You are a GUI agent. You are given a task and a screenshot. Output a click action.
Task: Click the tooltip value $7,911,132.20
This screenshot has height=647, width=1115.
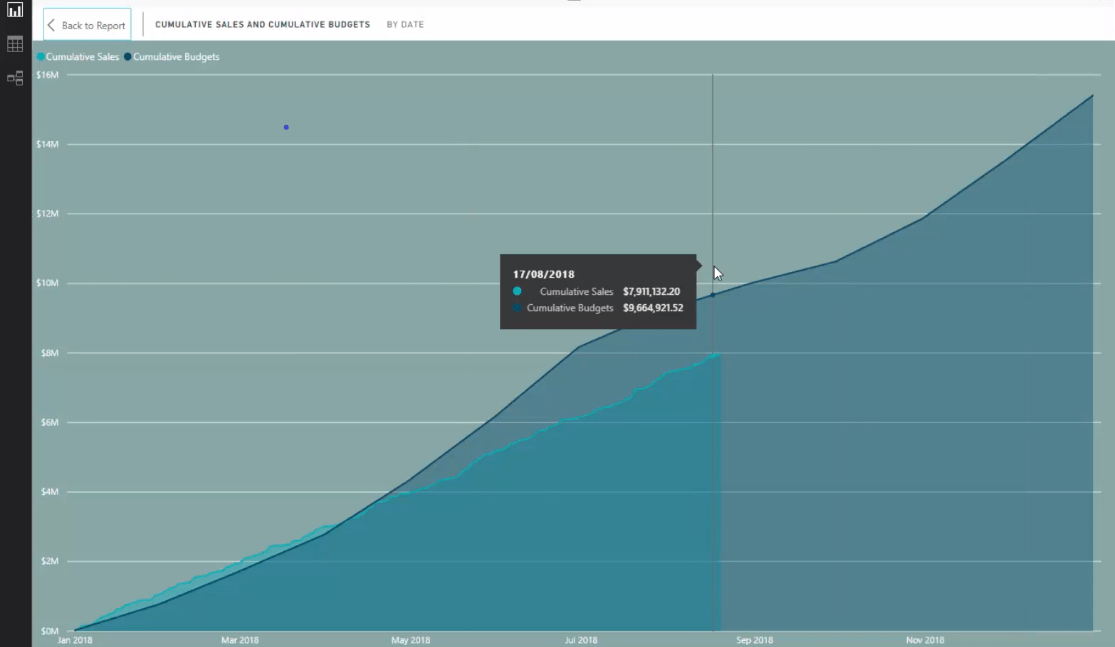651,292
